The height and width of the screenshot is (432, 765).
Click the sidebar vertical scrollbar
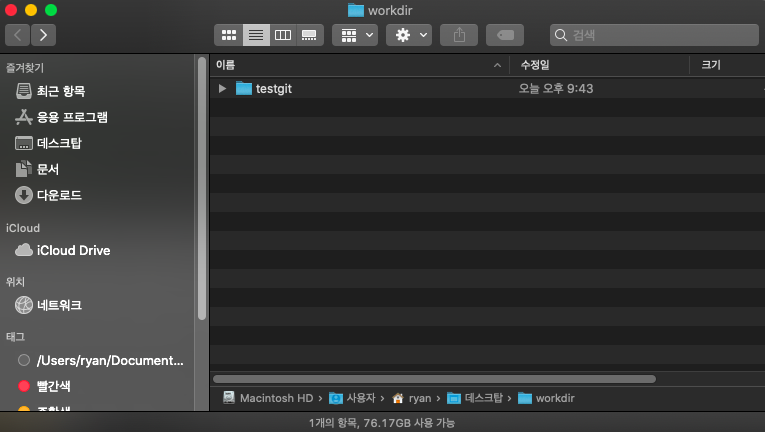(202, 188)
